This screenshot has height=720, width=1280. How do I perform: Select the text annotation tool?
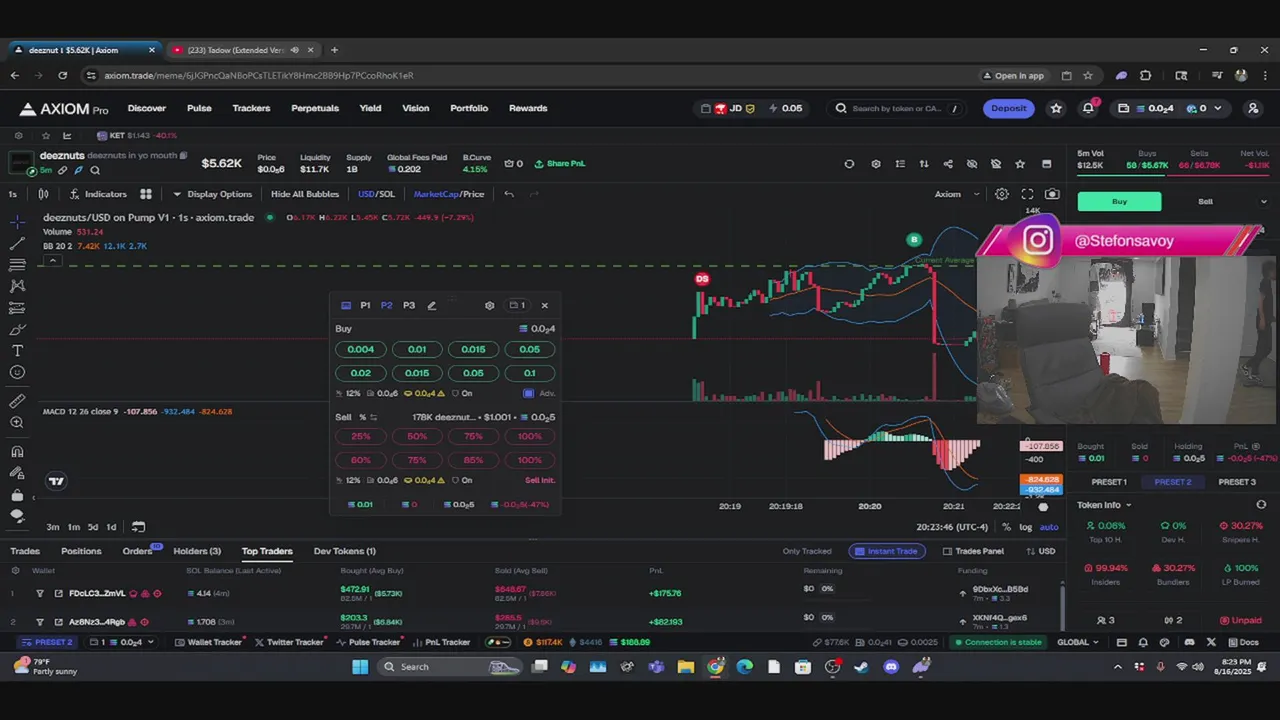[17, 351]
